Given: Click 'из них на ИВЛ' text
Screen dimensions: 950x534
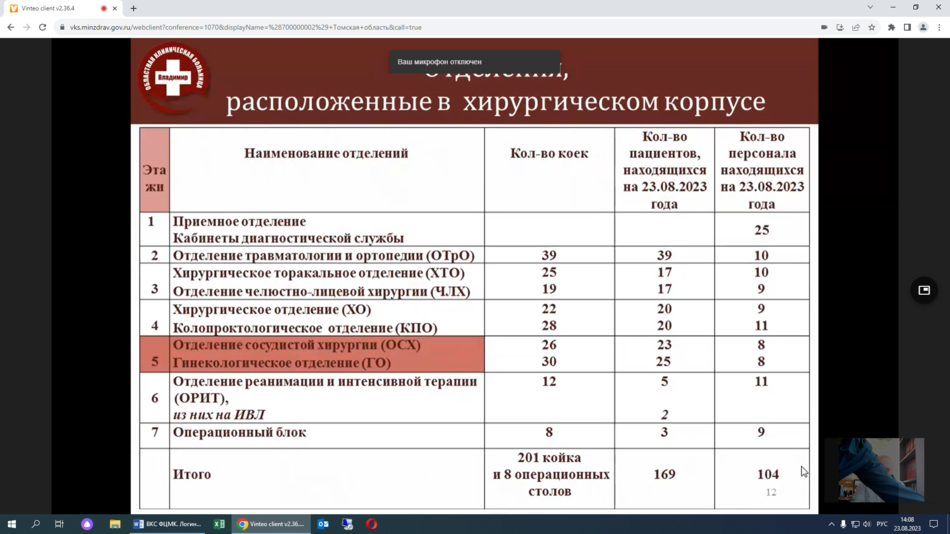Looking at the screenshot, I should click(x=219, y=415).
